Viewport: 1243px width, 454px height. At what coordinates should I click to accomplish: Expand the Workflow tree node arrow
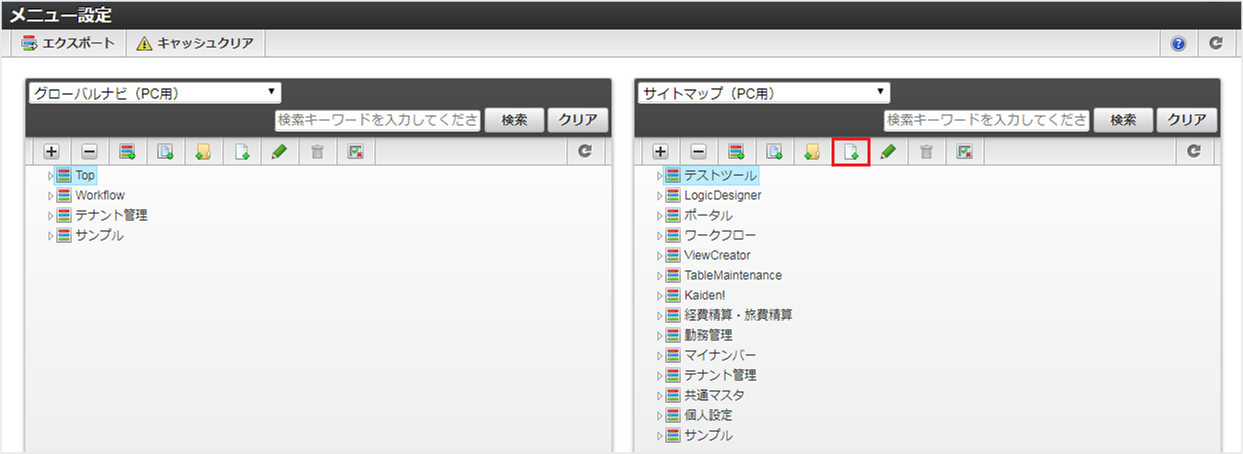pyautogui.click(x=50, y=196)
